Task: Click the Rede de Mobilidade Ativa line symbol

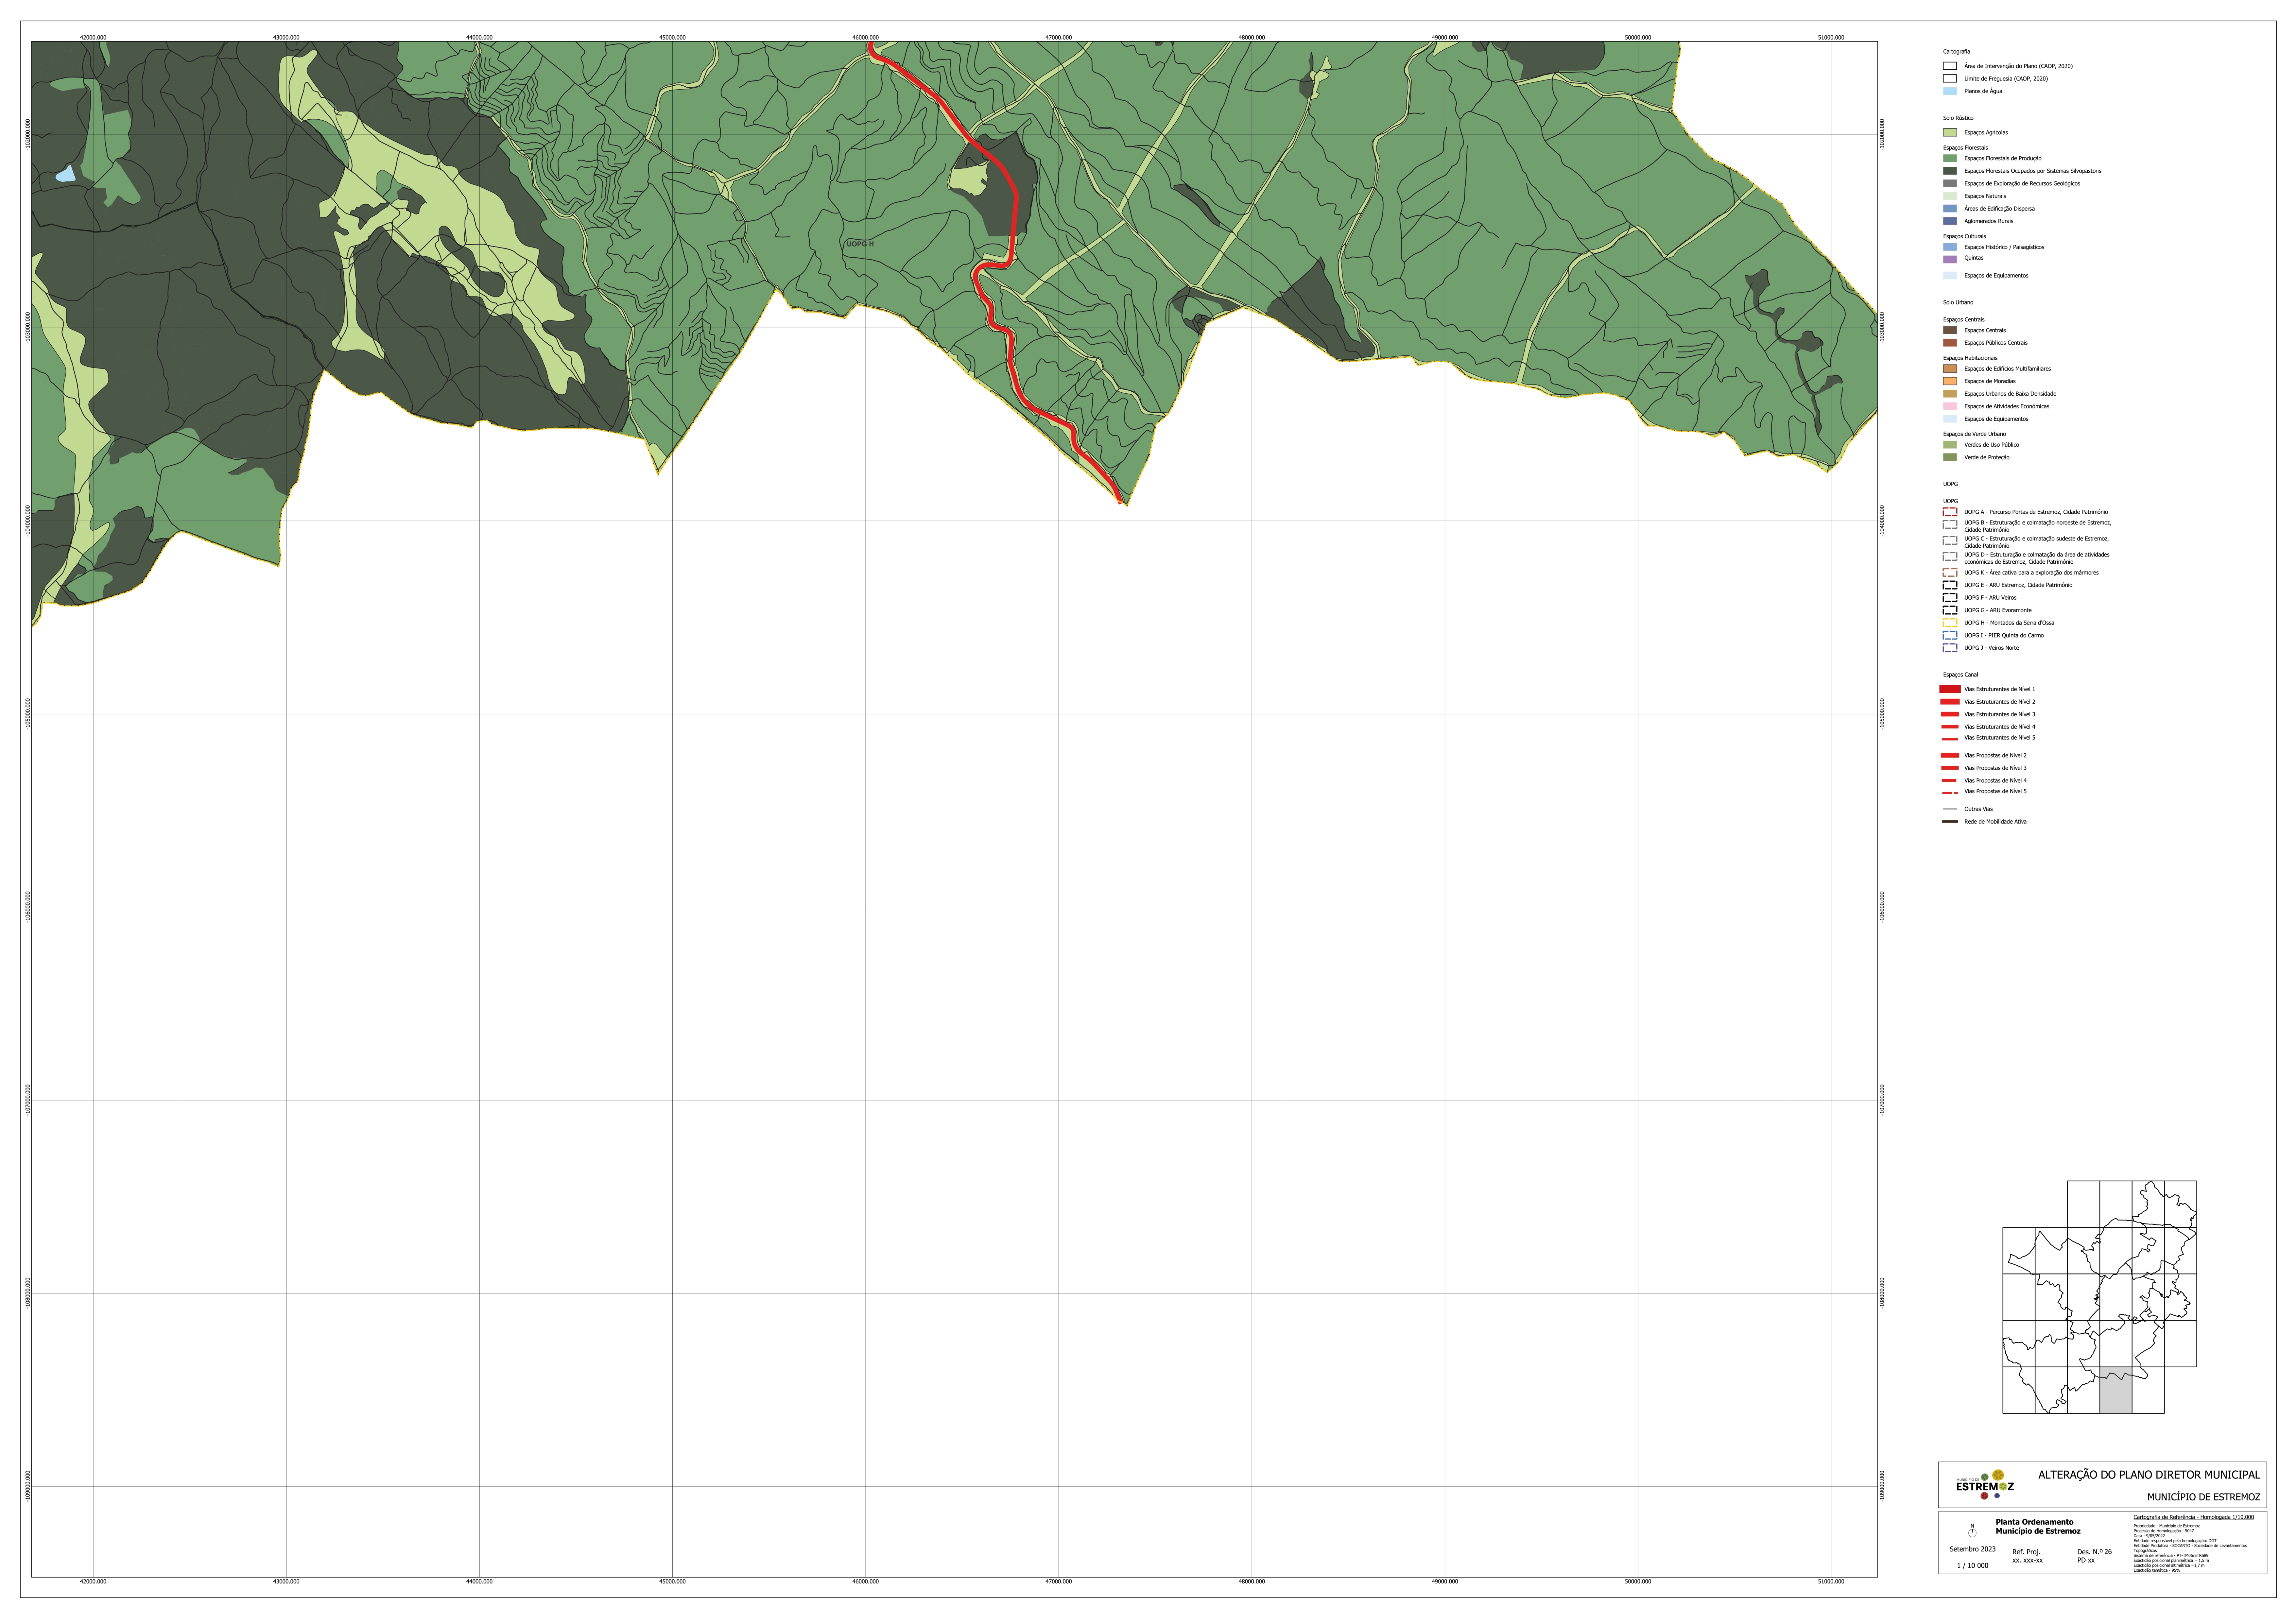Action: pyautogui.click(x=1950, y=822)
